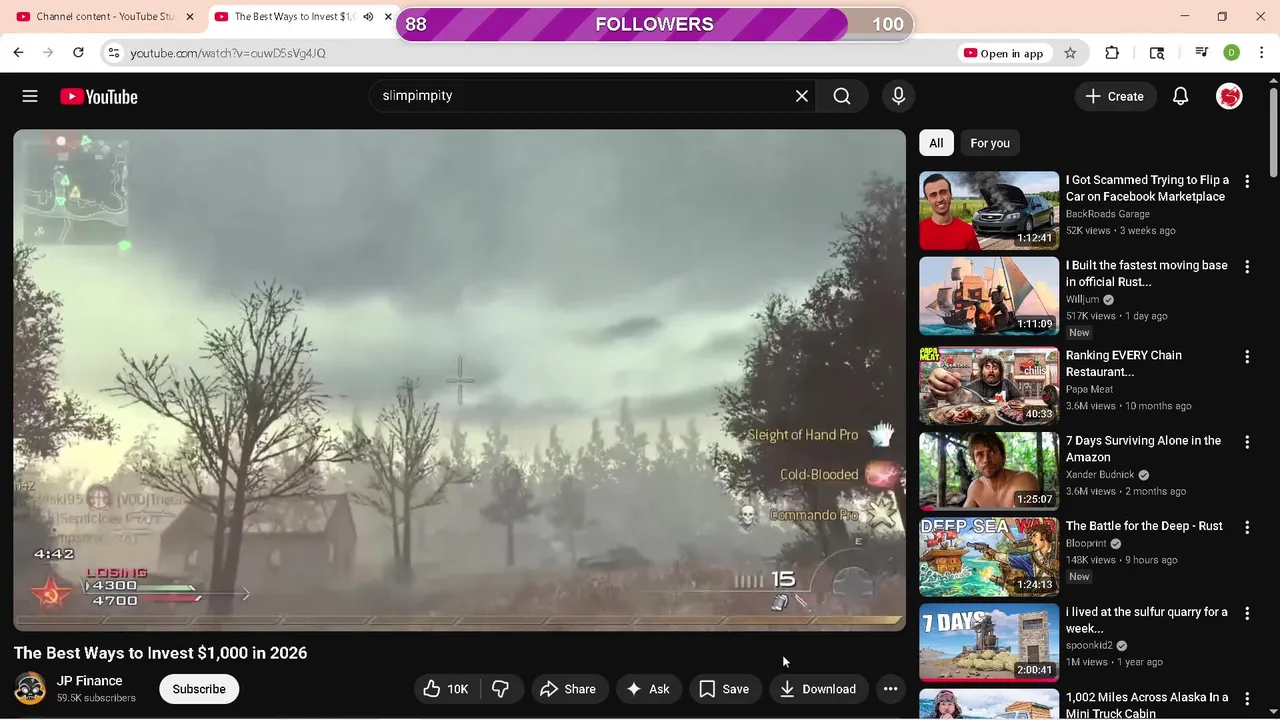This screenshot has height=720, width=1280.
Task: Go back using browser back arrow
Action: point(18,52)
